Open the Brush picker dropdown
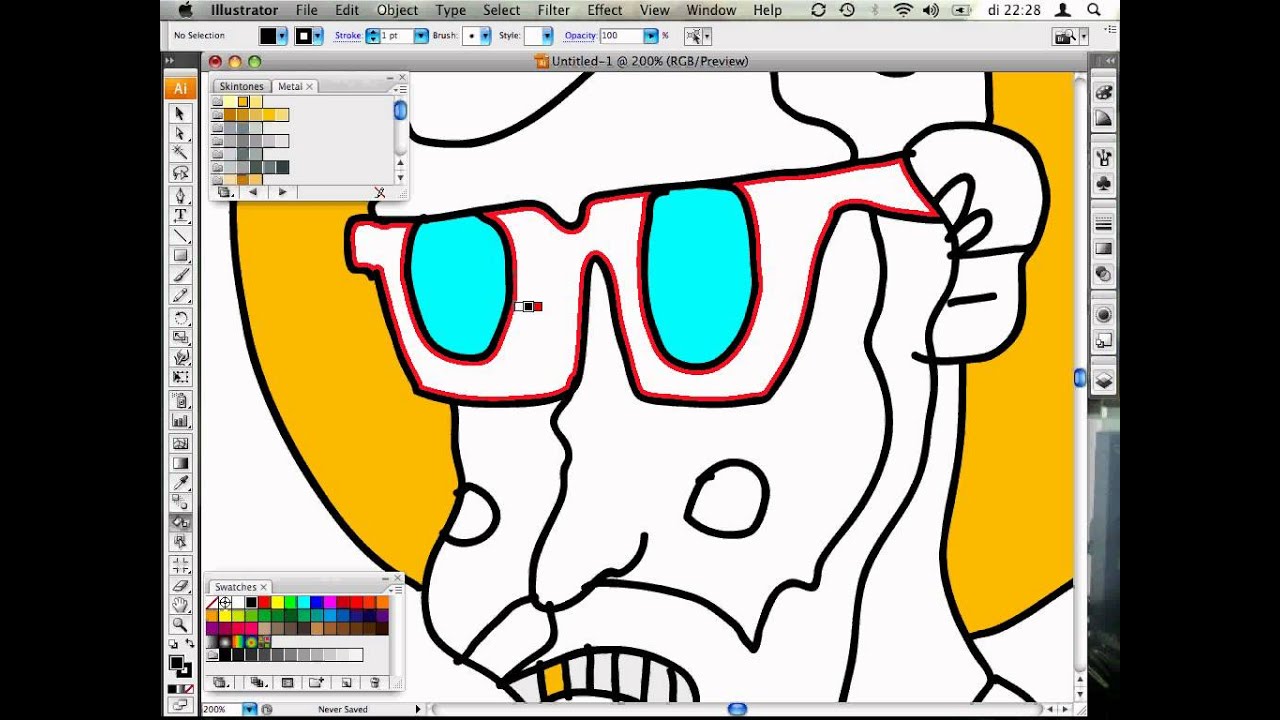This screenshot has width=1280, height=720. pyautogui.click(x=485, y=36)
